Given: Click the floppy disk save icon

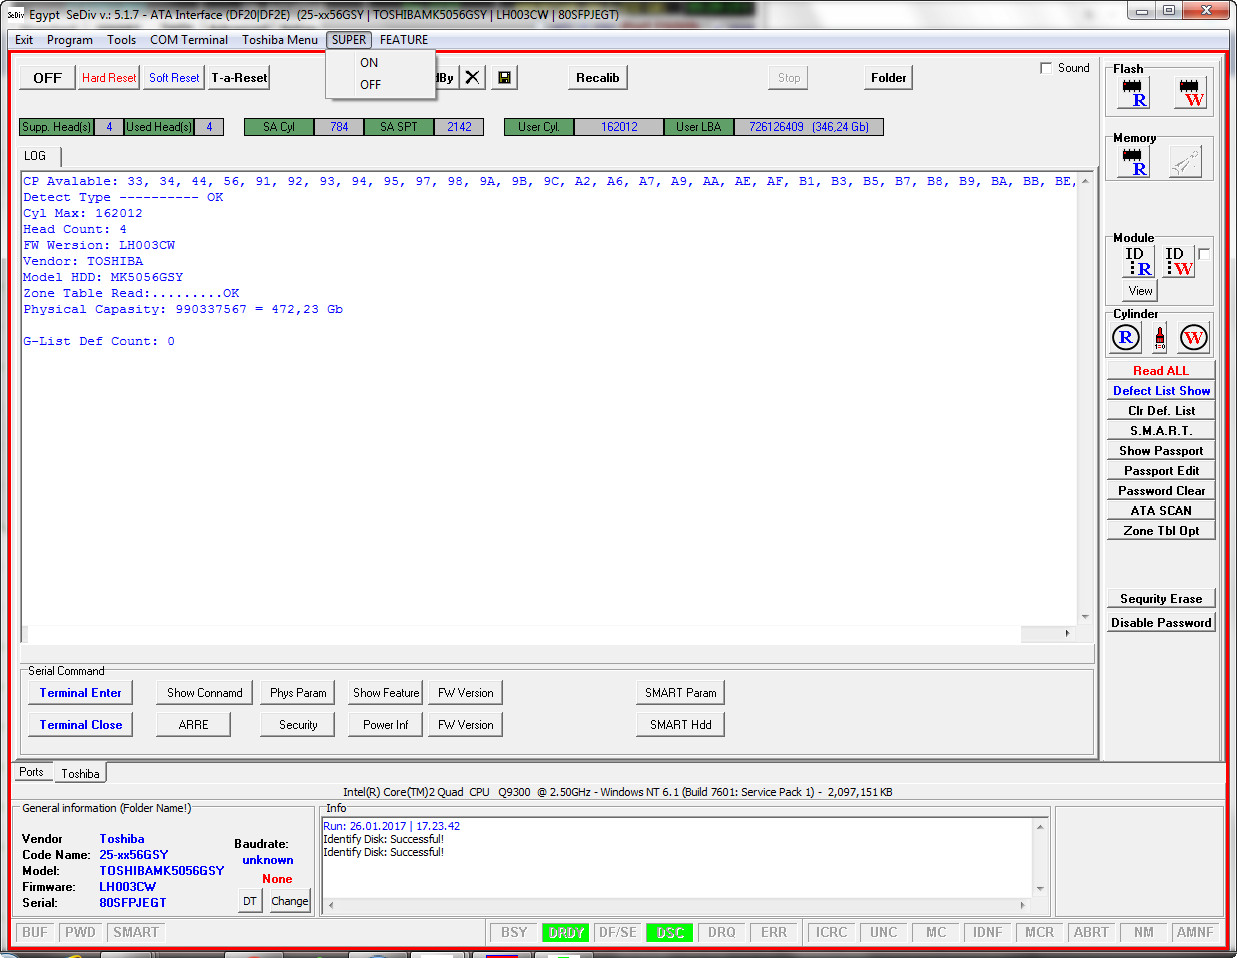Looking at the screenshot, I should coord(505,78).
